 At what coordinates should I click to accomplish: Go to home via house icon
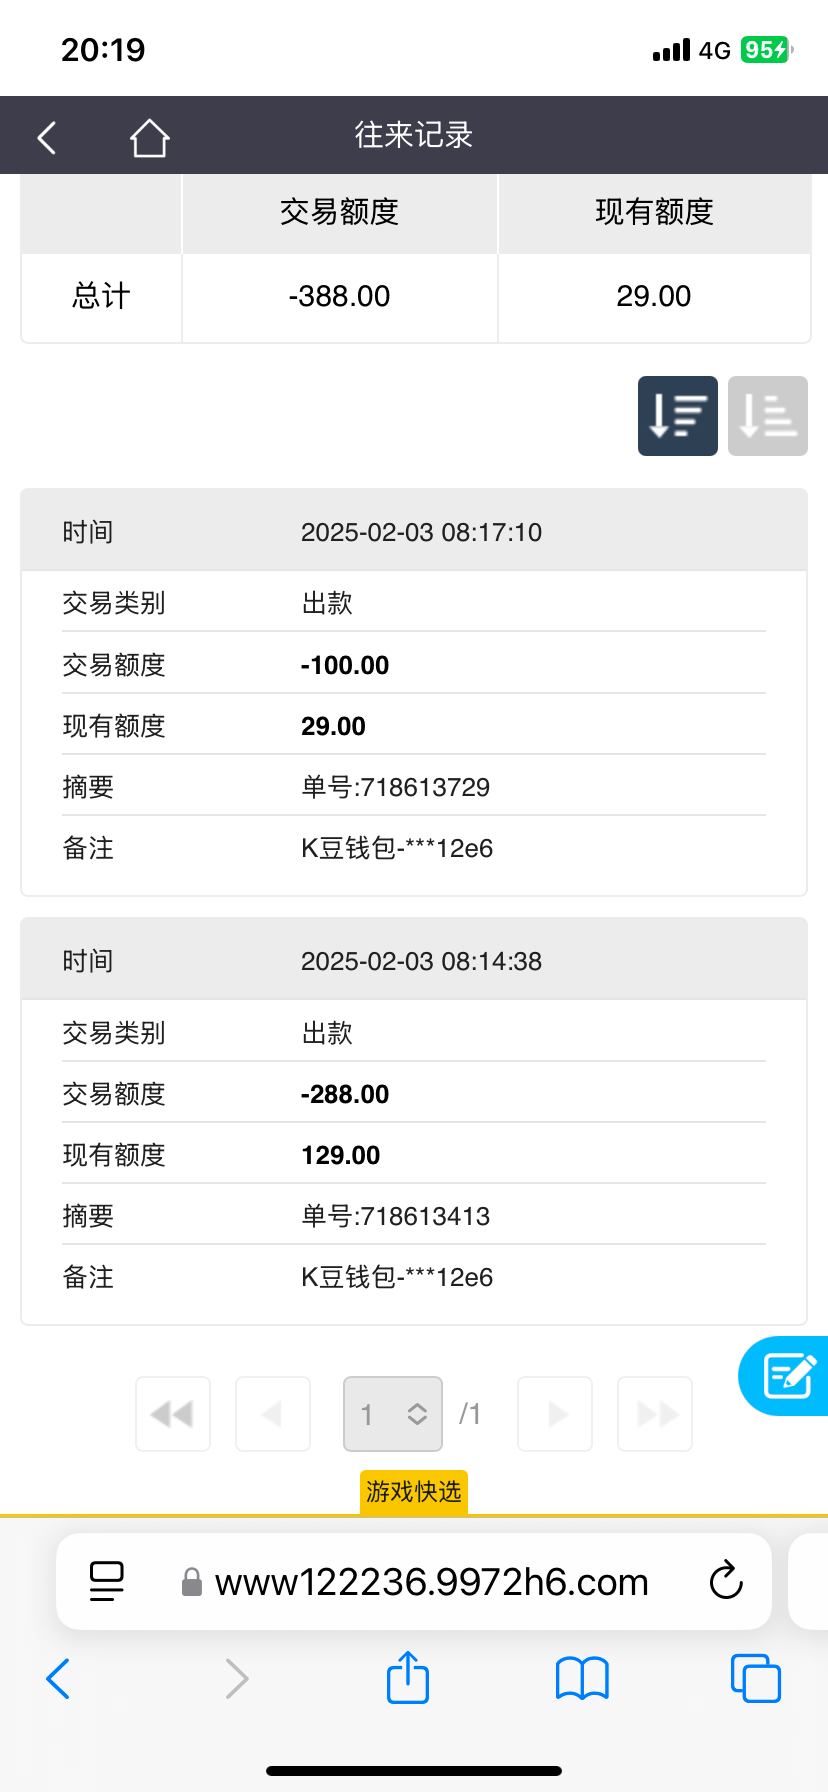[149, 137]
